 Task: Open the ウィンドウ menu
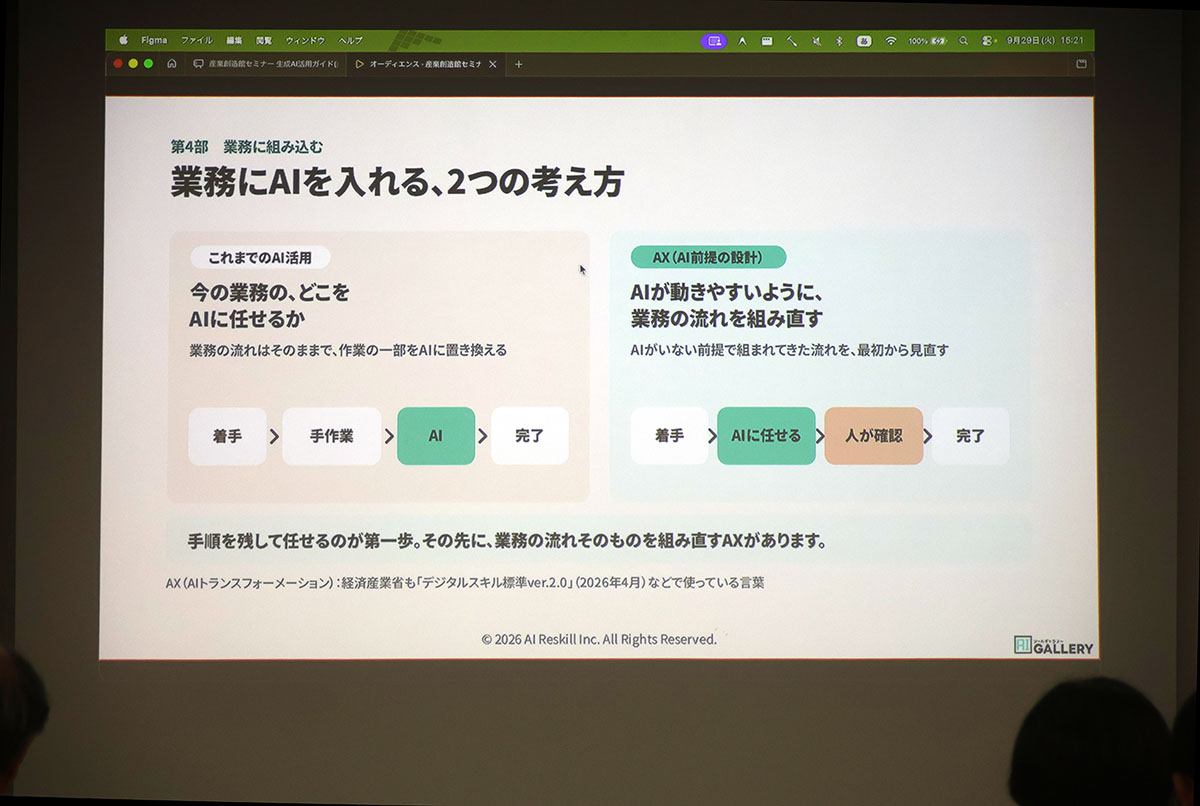[305, 41]
